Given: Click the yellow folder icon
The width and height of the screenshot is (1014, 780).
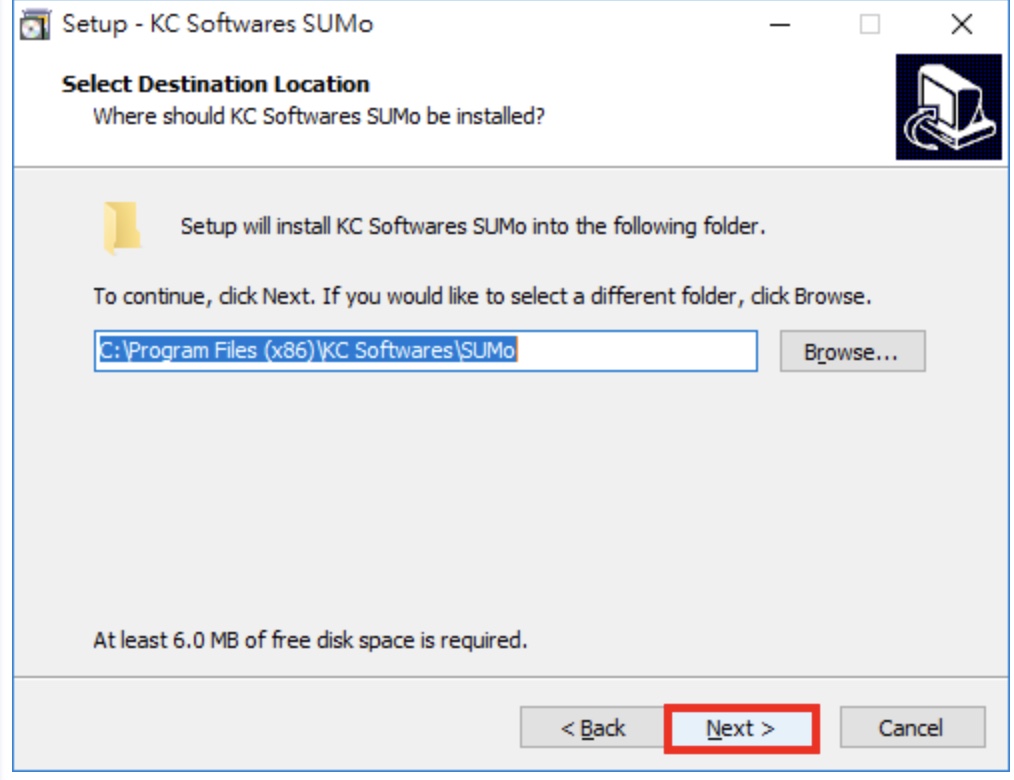Looking at the screenshot, I should 122,227.
